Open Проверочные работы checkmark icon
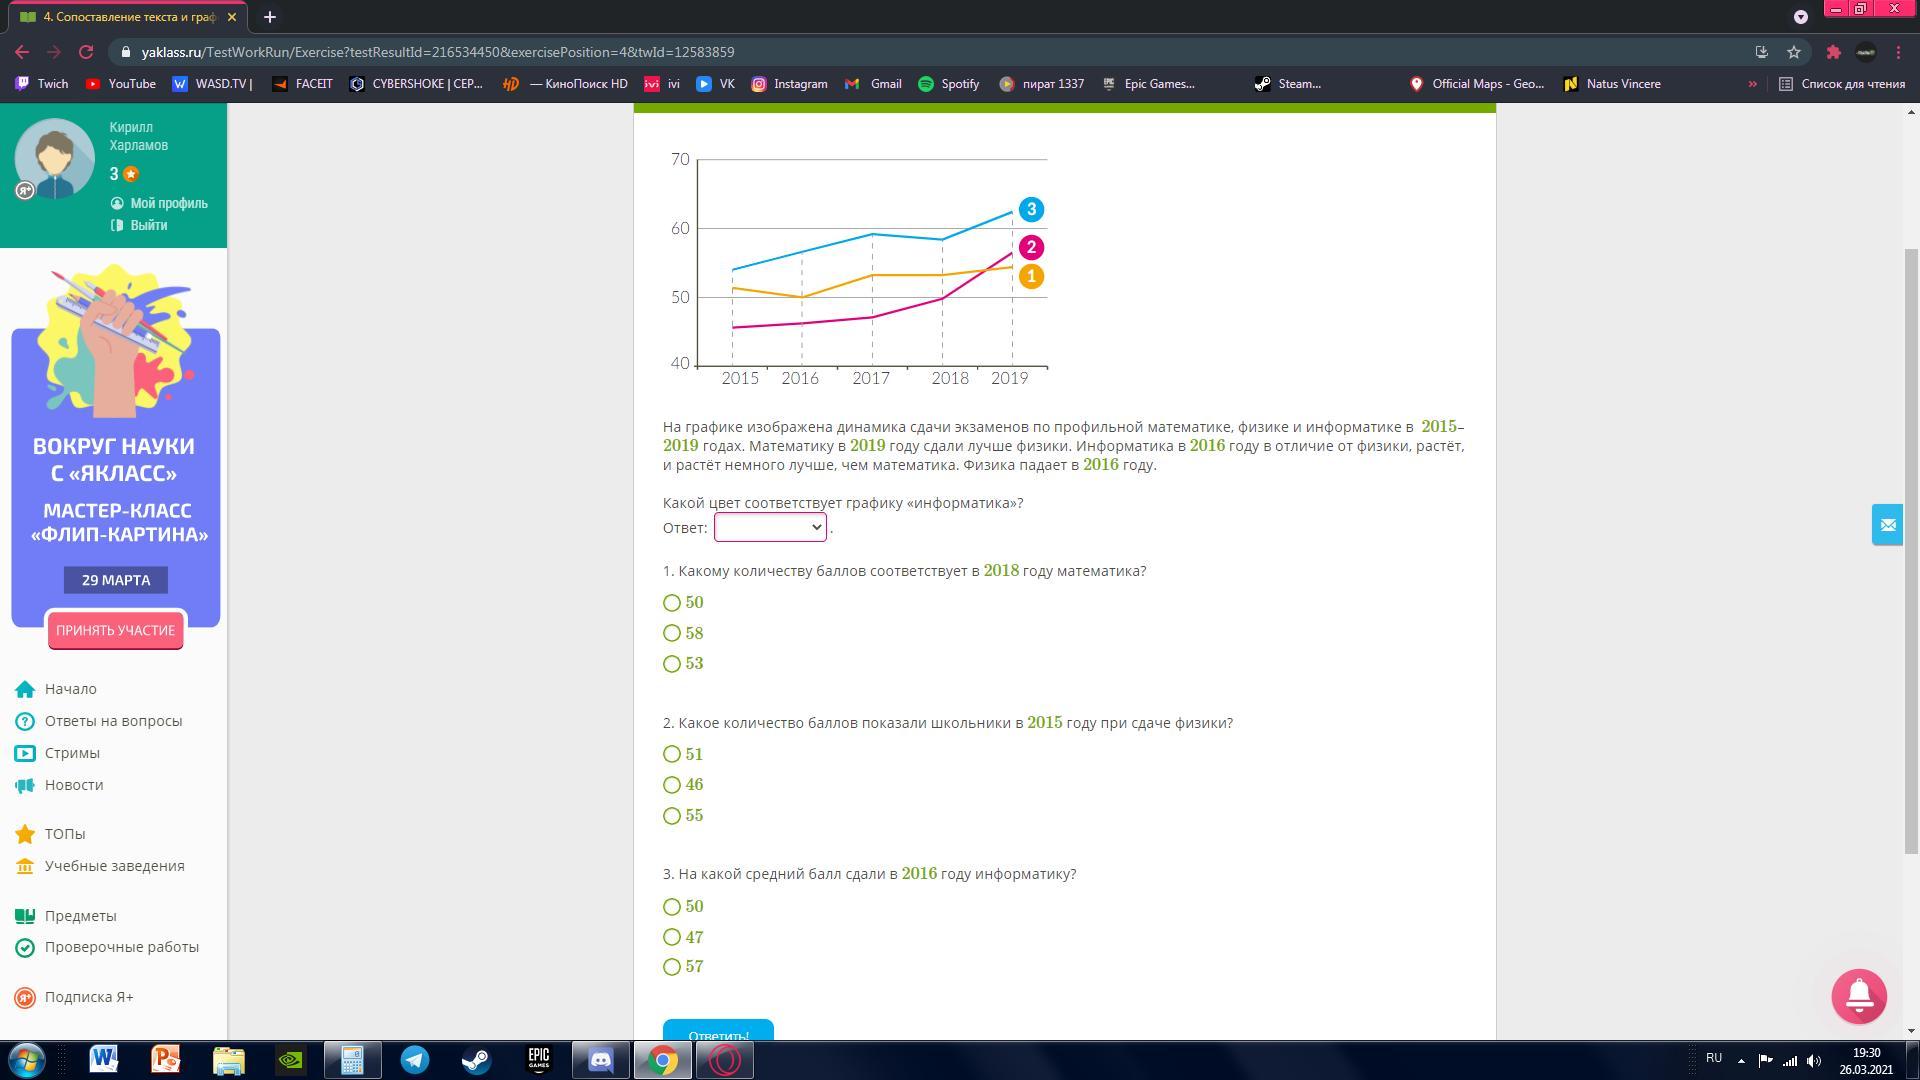Screen dimensions: 1920x1080 click(x=25, y=947)
